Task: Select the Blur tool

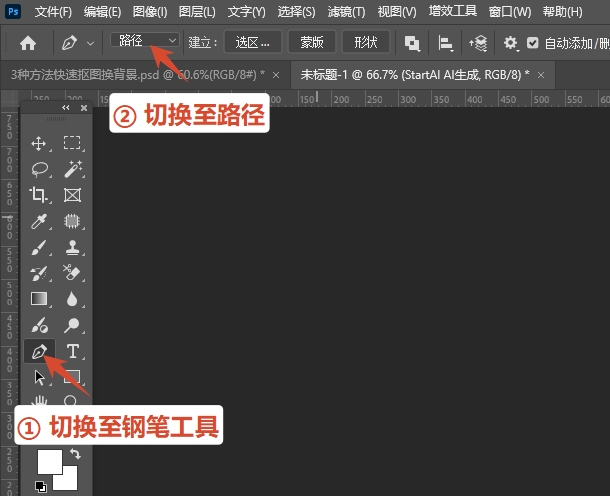Action: (x=72, y=299)
